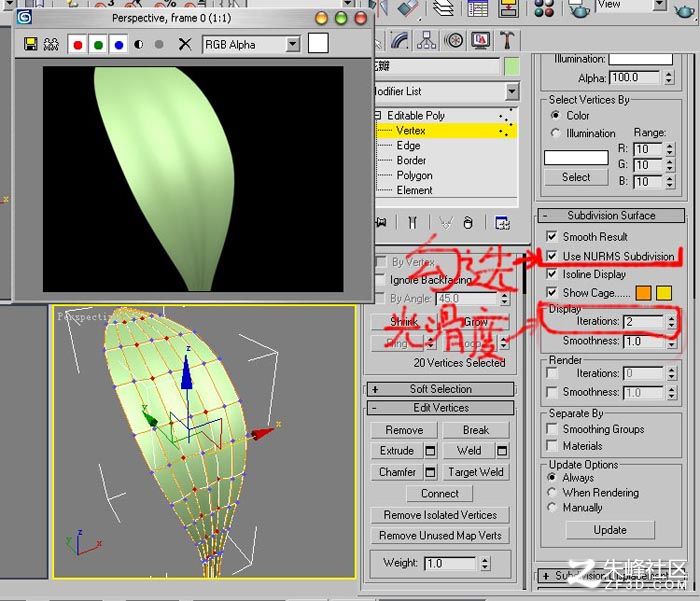Save the rendered image with the disk icon

30,44
